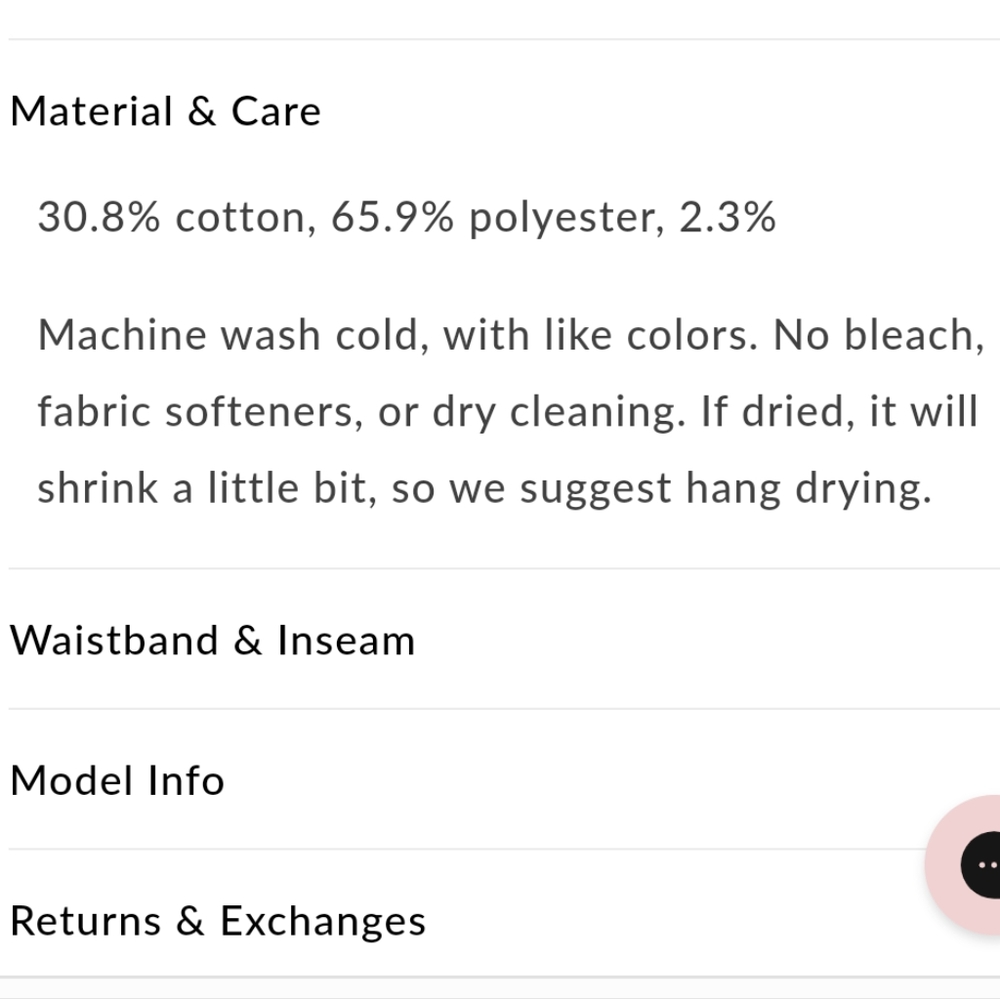Click the "hang drying" recommendation
The width and height of the screenshot is (1000, 999).
[x=806, y=488]
